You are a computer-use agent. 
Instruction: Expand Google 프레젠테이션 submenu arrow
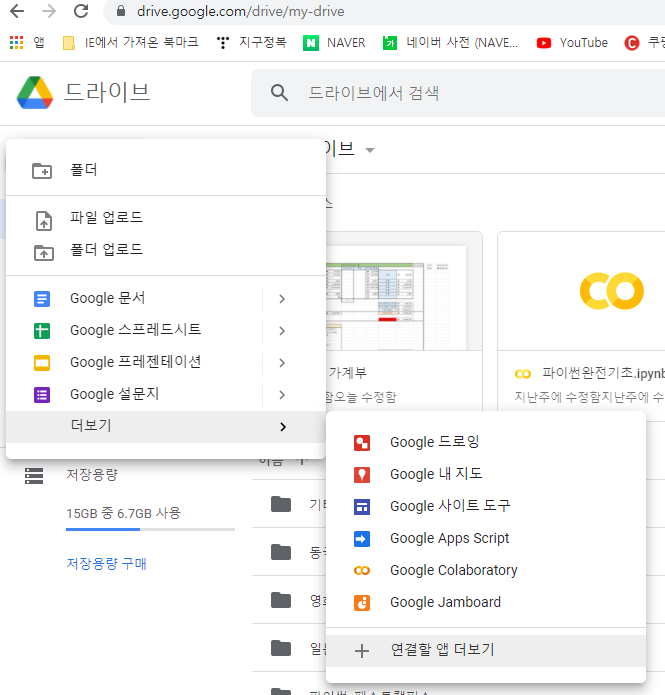click(x=282, y=363)
